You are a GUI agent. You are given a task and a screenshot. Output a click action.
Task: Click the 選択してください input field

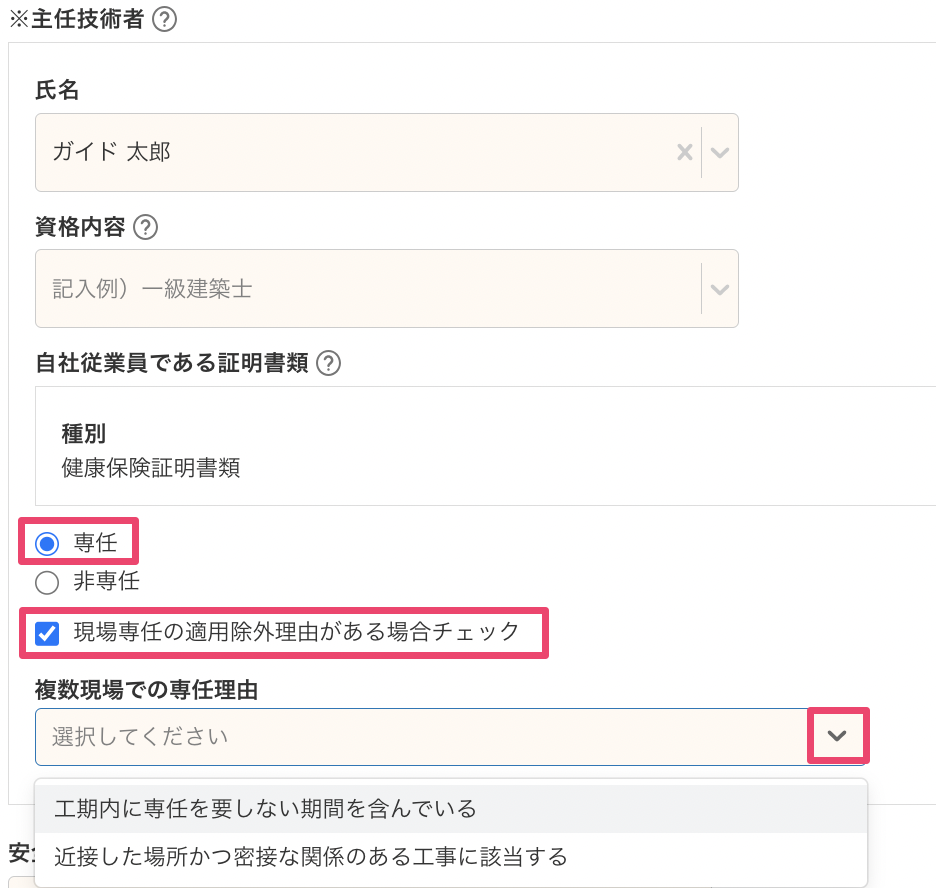tap(420, 737)
